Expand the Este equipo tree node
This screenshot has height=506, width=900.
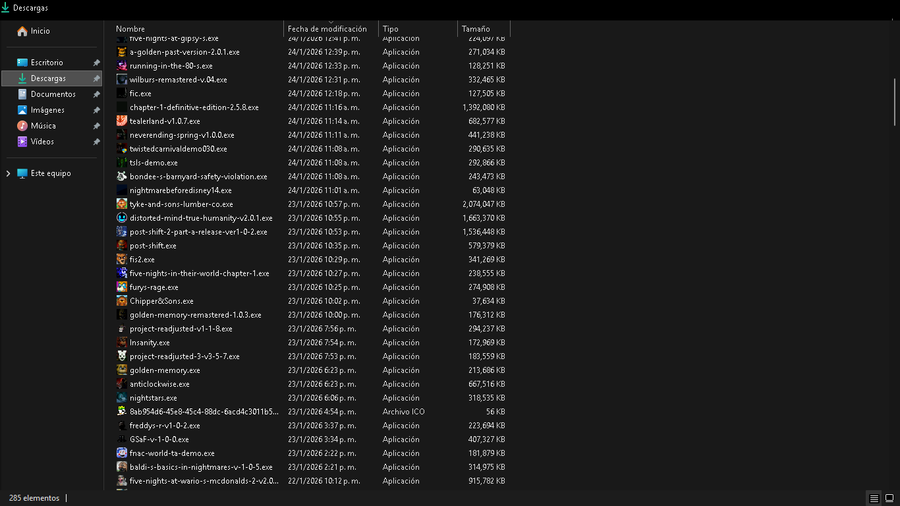coord(8,173)
